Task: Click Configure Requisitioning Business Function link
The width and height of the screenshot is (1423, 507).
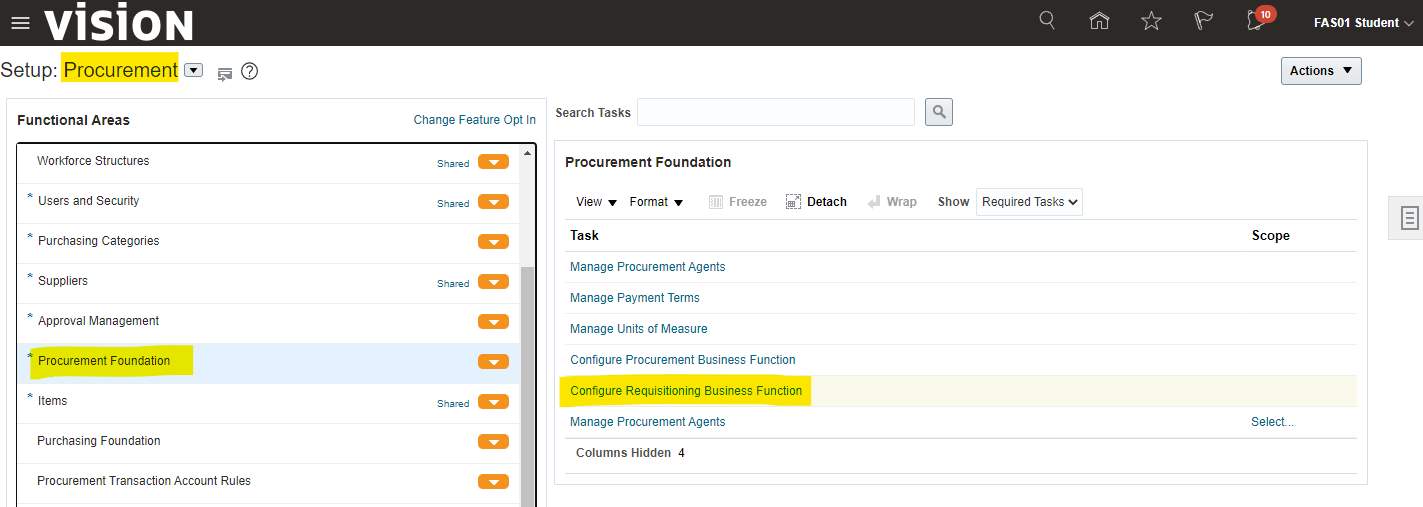Action: pos(686,391)
